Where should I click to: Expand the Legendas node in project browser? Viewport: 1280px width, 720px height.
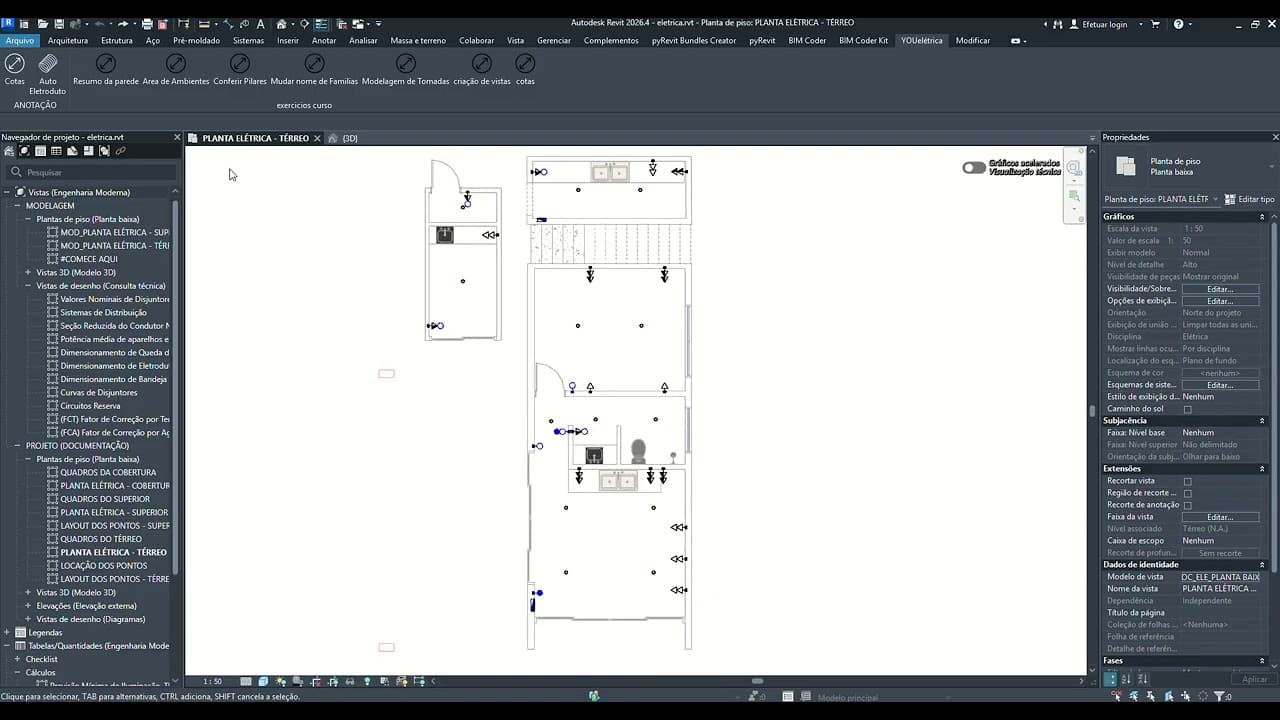pyautogui.click(x=7, y=633)
